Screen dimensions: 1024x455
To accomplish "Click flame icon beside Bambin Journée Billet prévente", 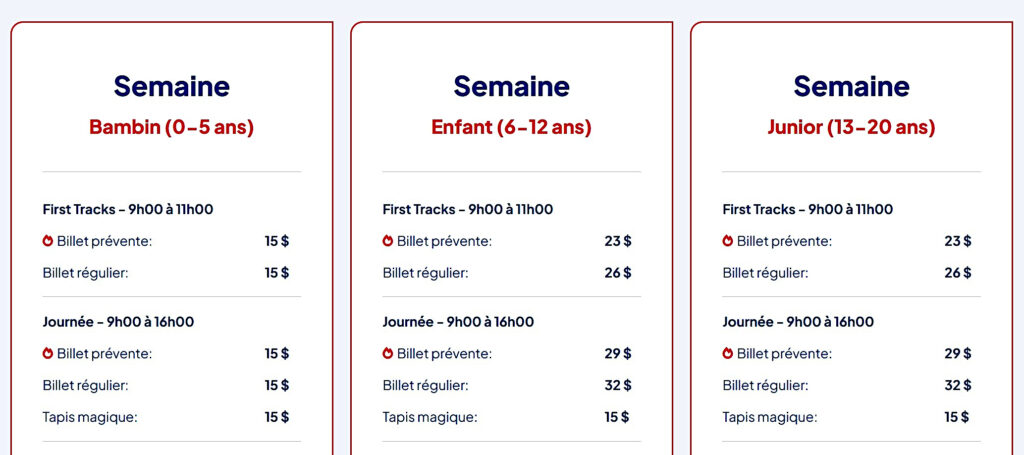I will [x=48, y=353].
